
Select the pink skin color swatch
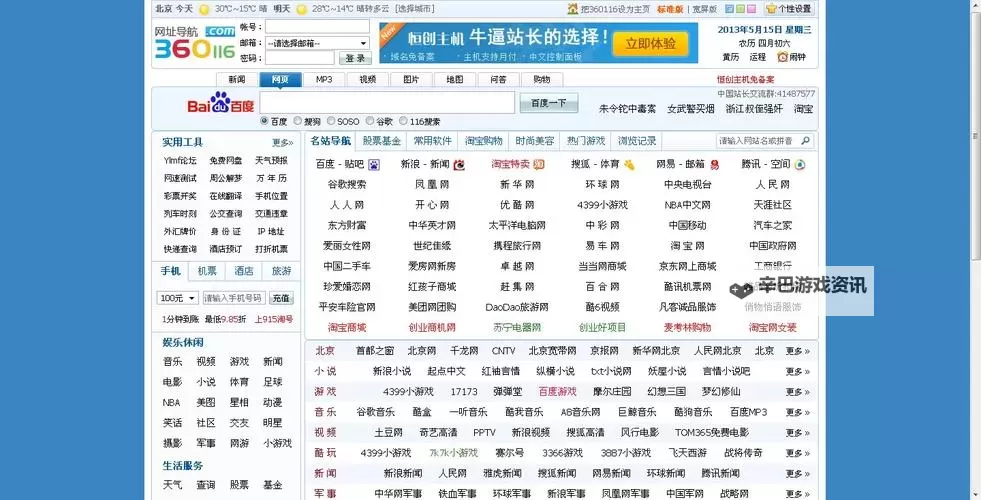click(751, 9)
